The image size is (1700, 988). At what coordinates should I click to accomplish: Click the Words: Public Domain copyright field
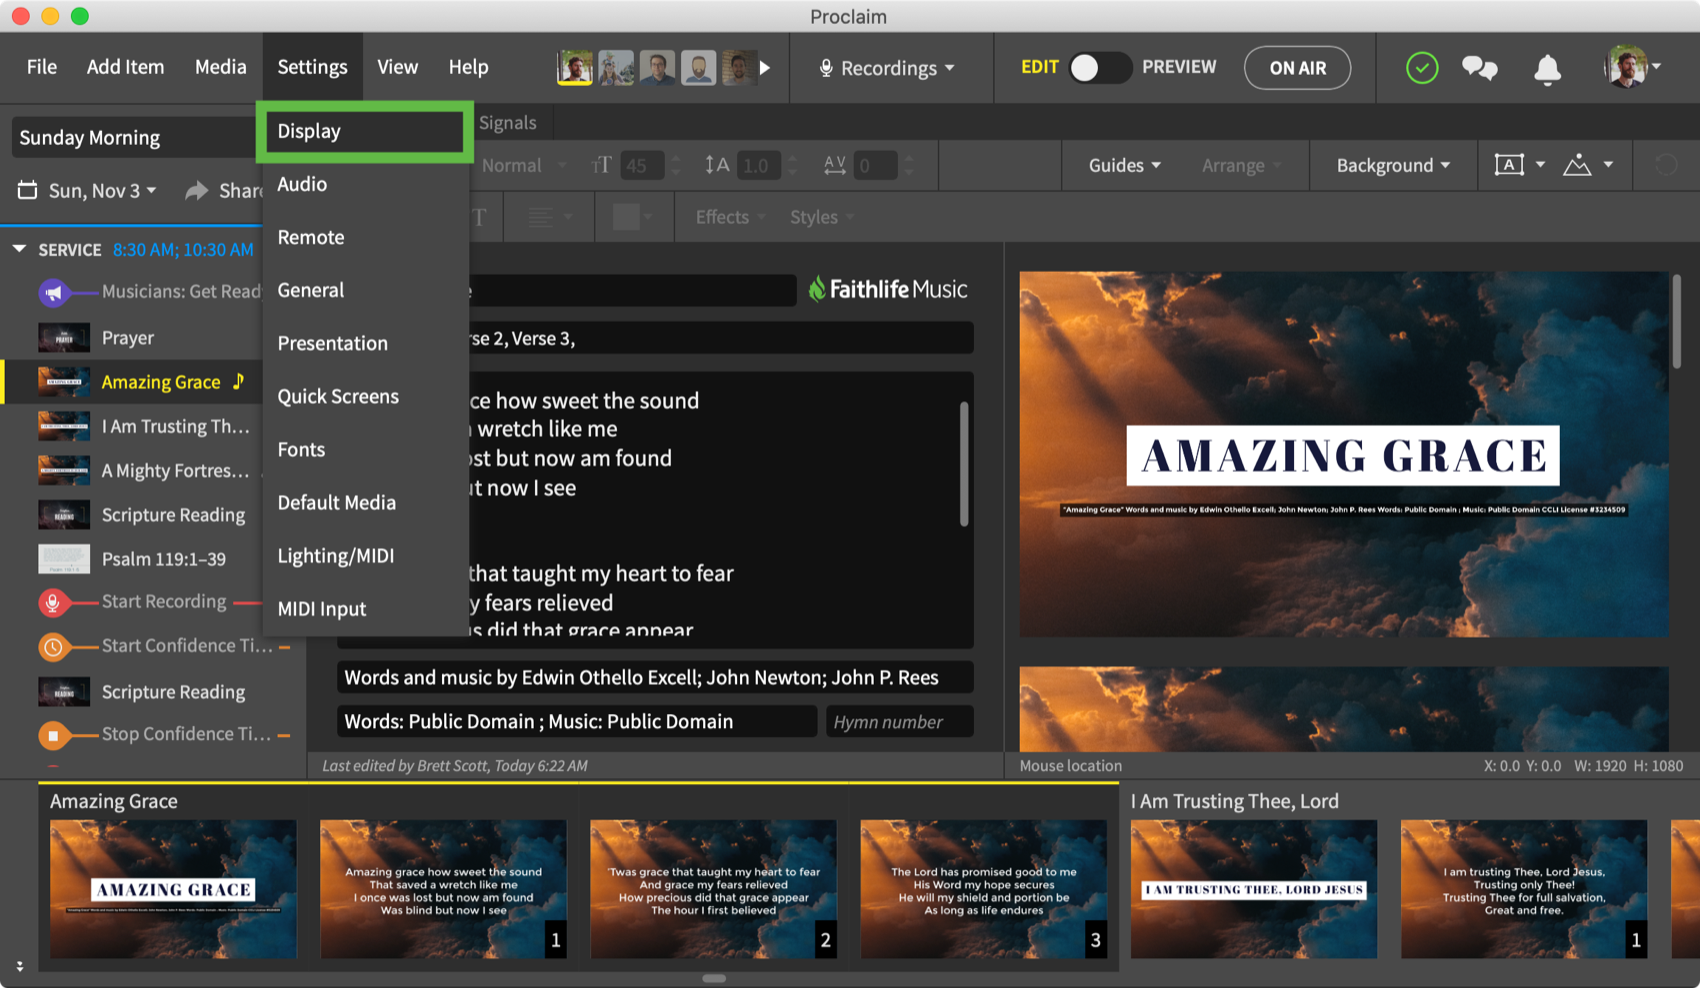[x=577, y=721]
